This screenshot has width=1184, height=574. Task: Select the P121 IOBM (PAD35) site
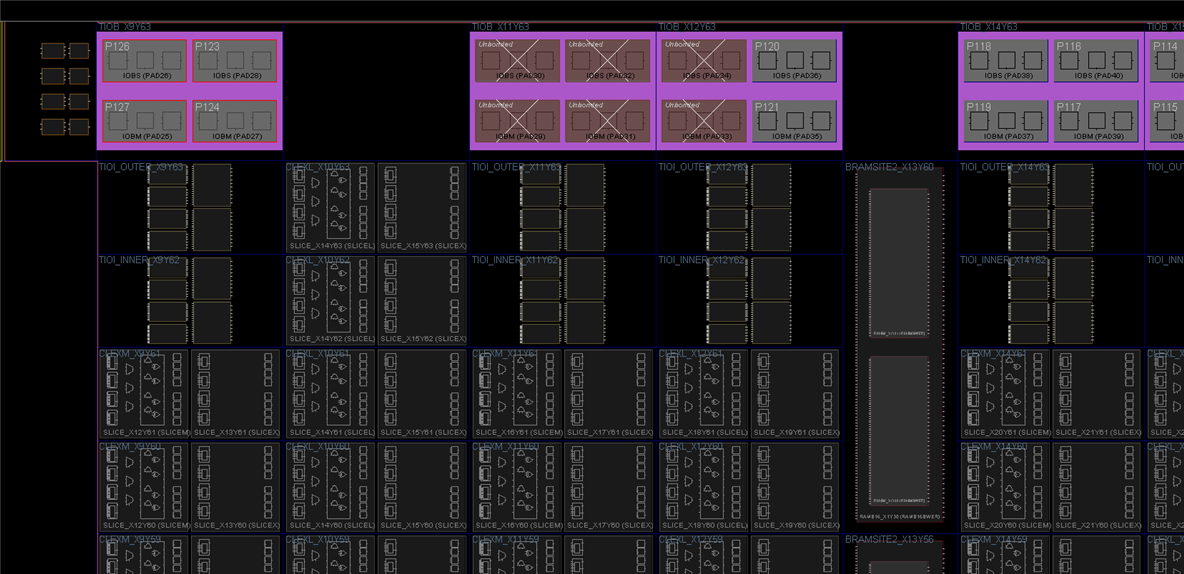point(794,121)
